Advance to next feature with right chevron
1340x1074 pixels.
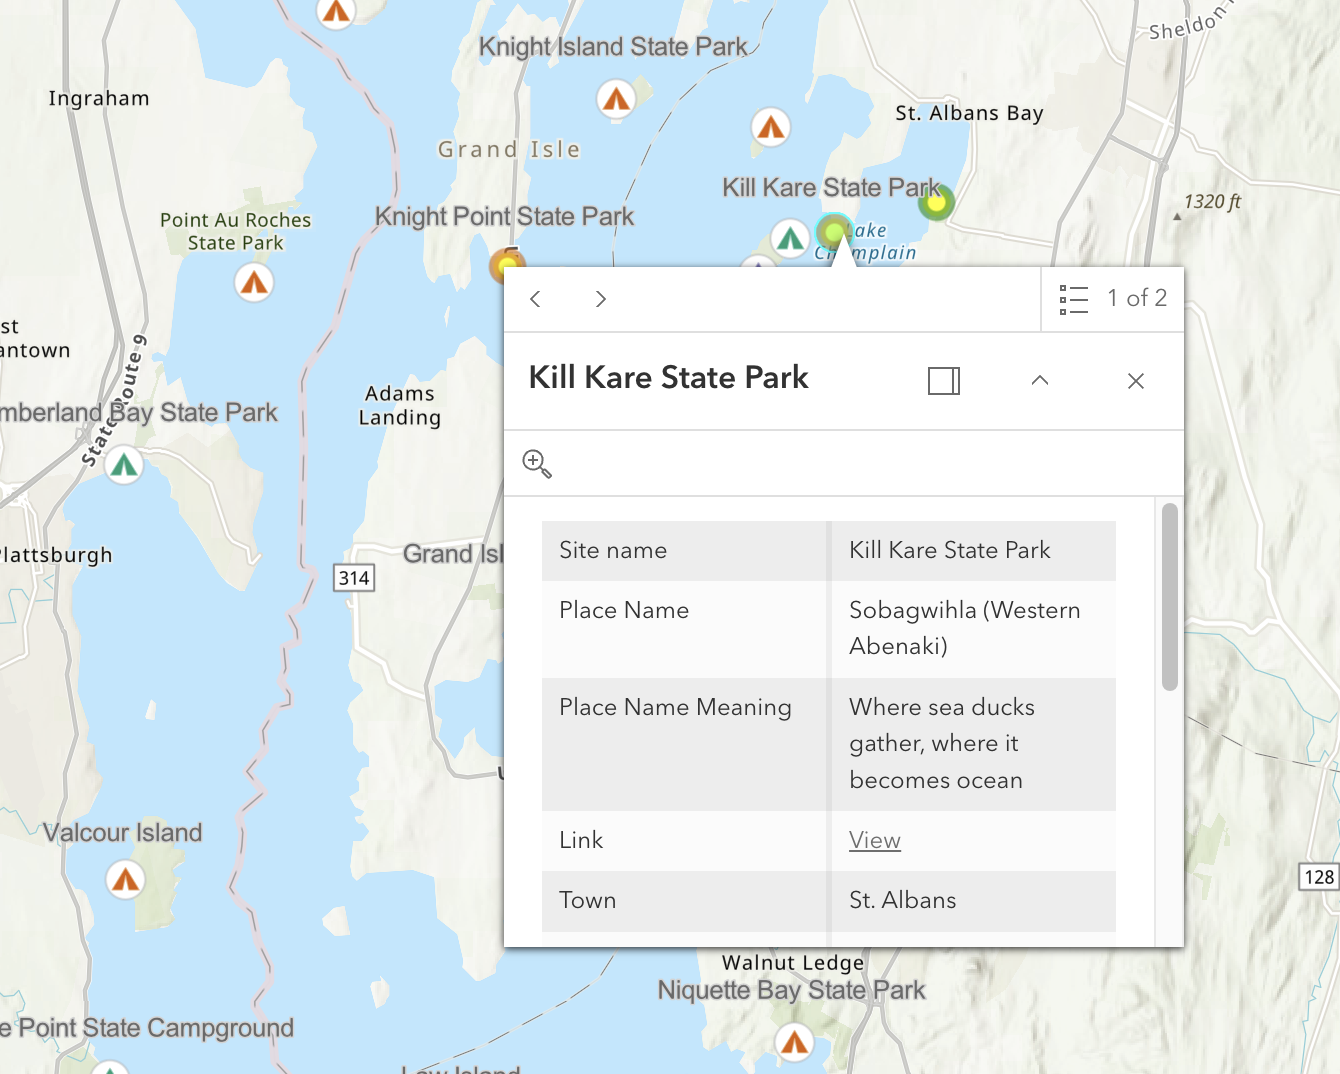coord(600,299)
